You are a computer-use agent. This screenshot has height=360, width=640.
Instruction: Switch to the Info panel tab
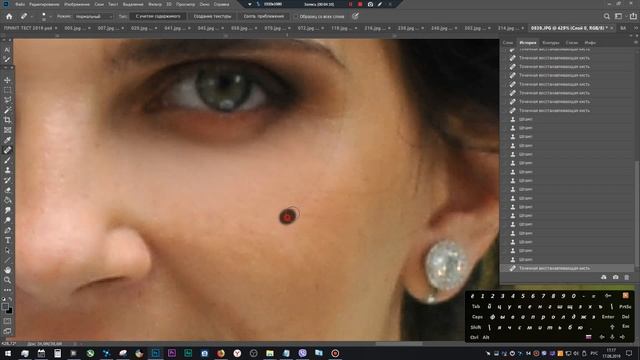pyautogui.click(x=590, y=42)
